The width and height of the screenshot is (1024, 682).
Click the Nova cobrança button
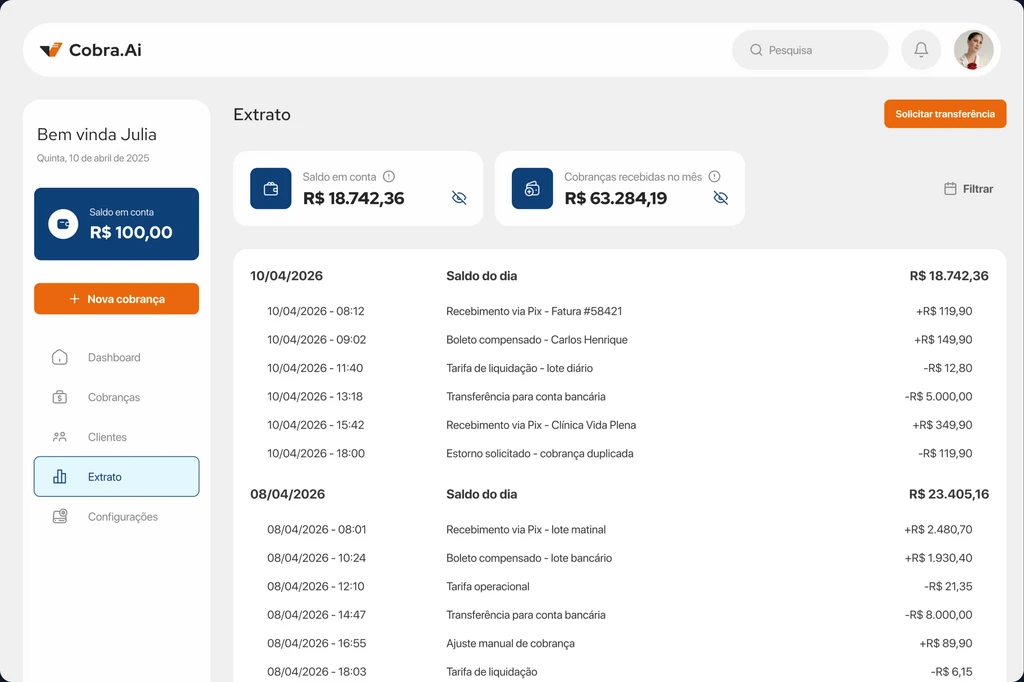coord(116,299)
